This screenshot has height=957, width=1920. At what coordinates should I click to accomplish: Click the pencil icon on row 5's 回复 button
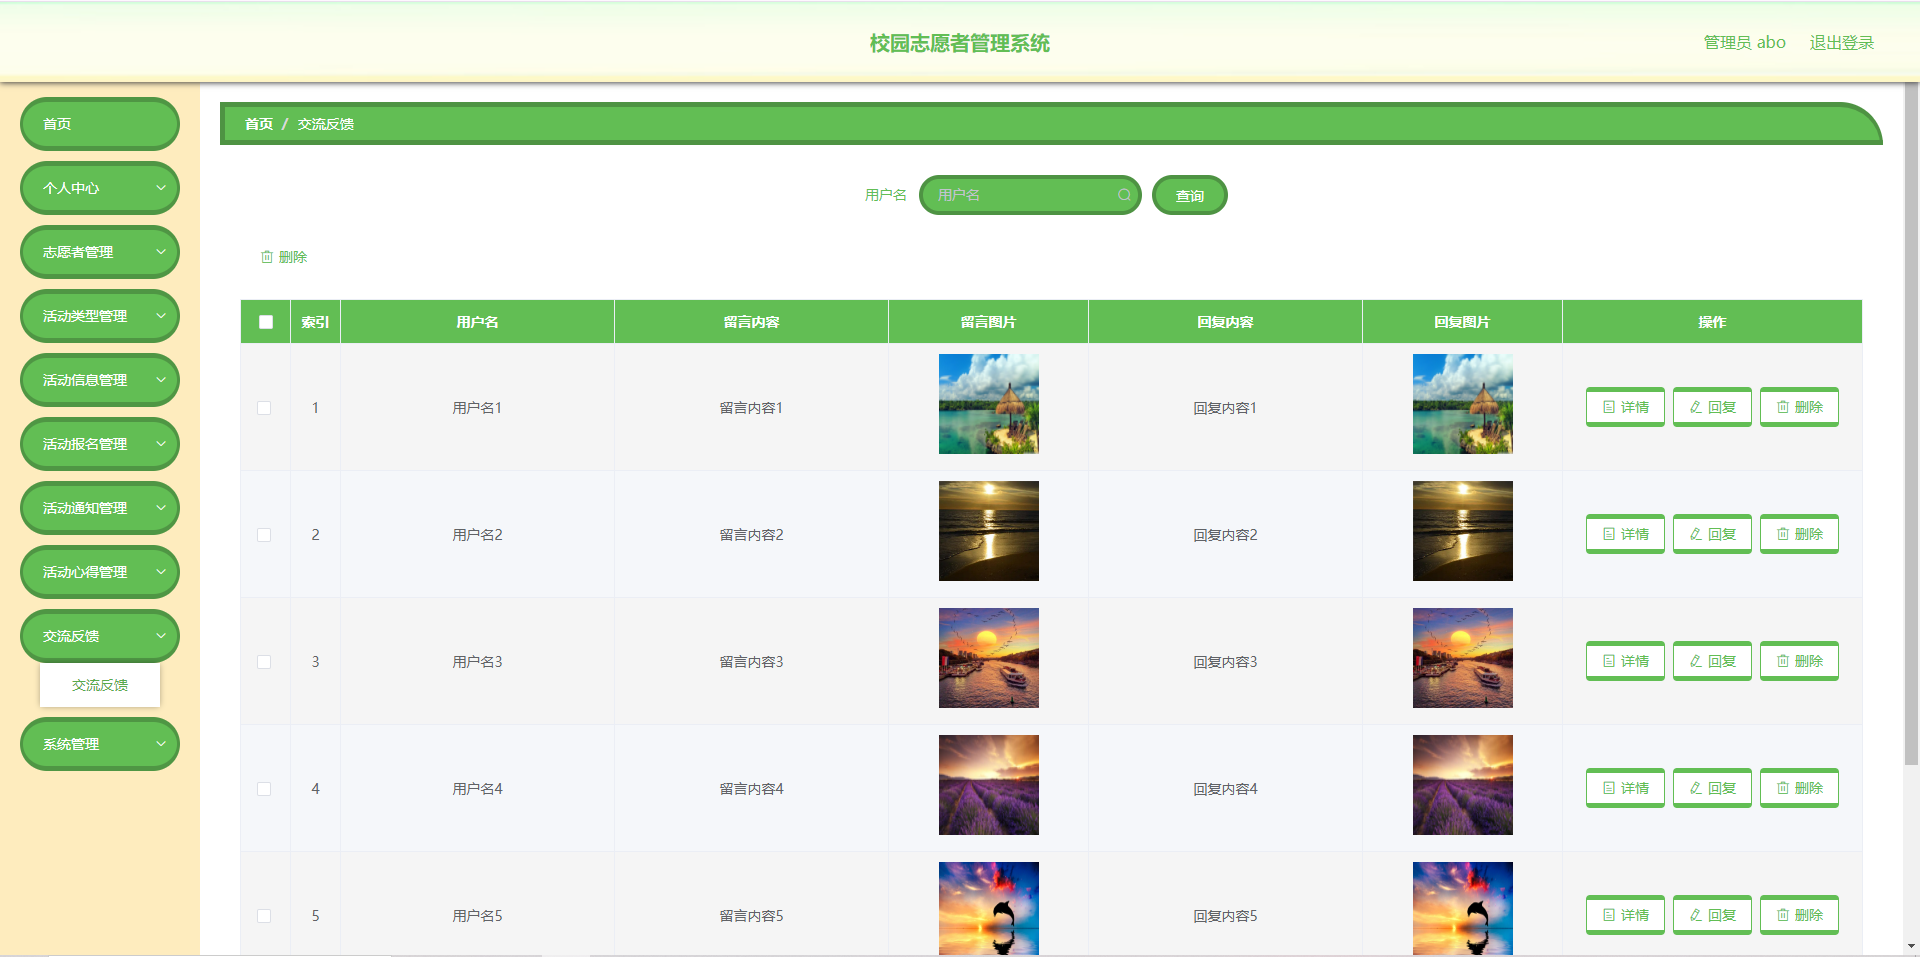(x=1695, y=915)
